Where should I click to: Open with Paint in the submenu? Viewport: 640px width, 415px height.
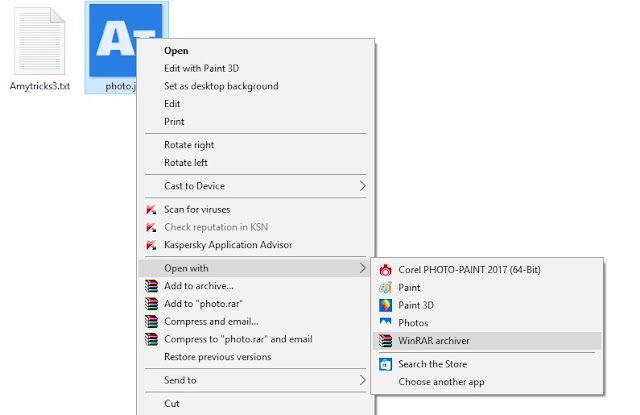[x=487, y=288]
